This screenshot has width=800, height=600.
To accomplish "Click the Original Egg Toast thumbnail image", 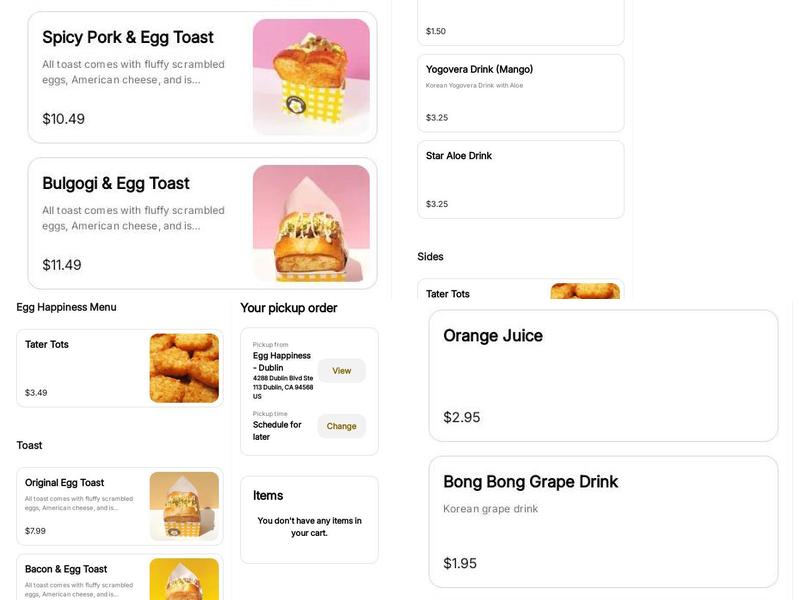I will (x=184, y=506).
